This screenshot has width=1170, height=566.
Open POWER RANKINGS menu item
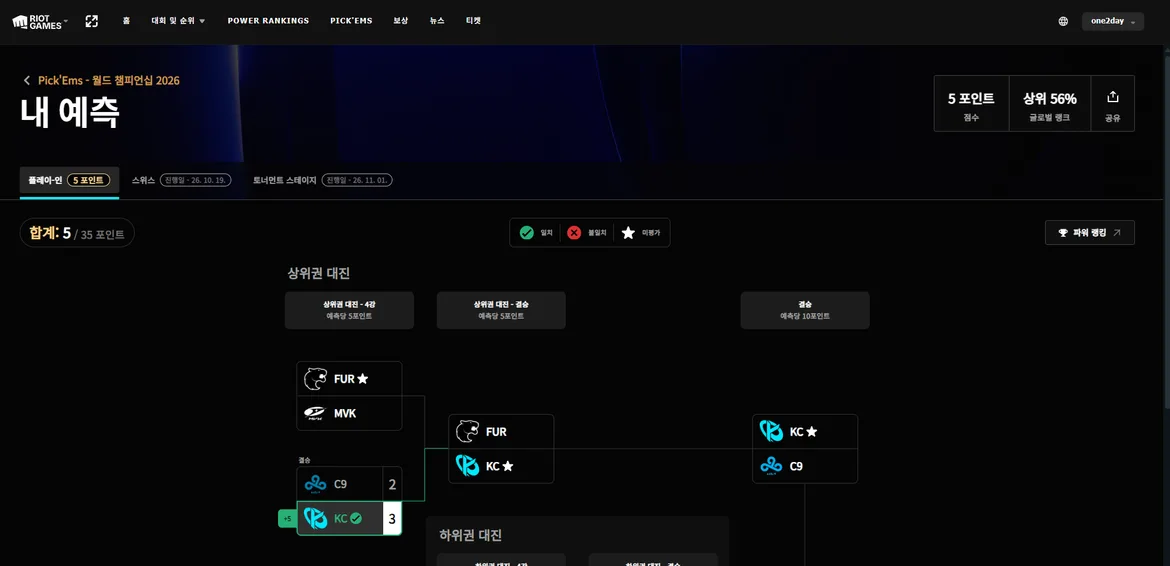pyautogui.click(x=268, y=21)
